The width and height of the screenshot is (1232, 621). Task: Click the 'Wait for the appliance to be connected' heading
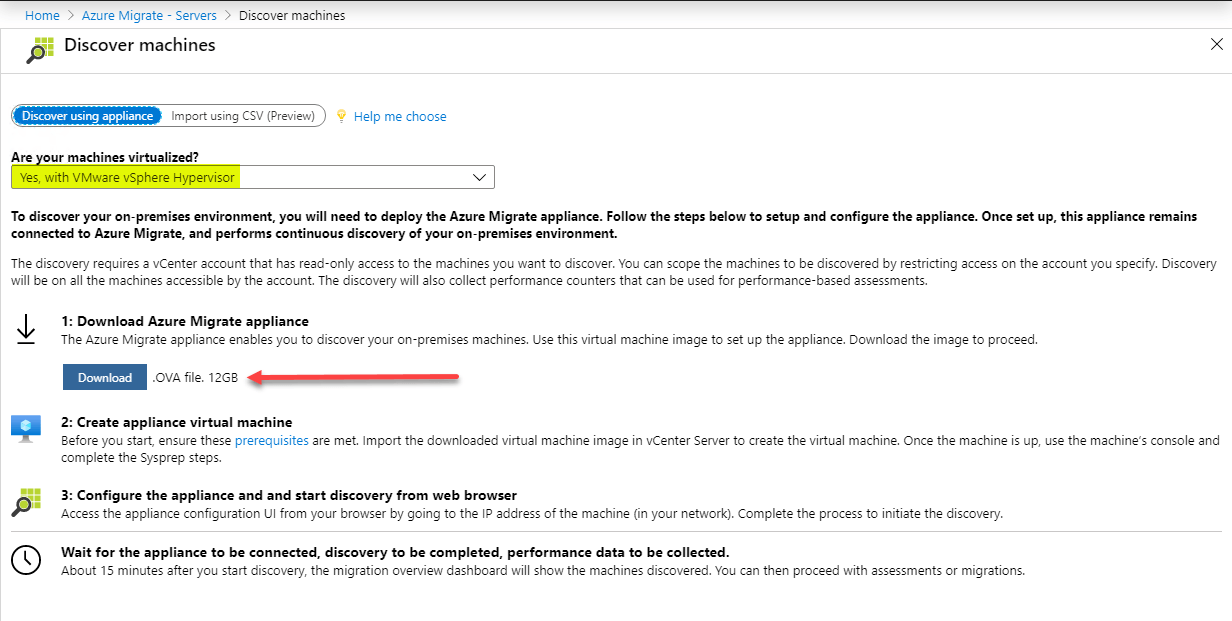pos(395,552)
